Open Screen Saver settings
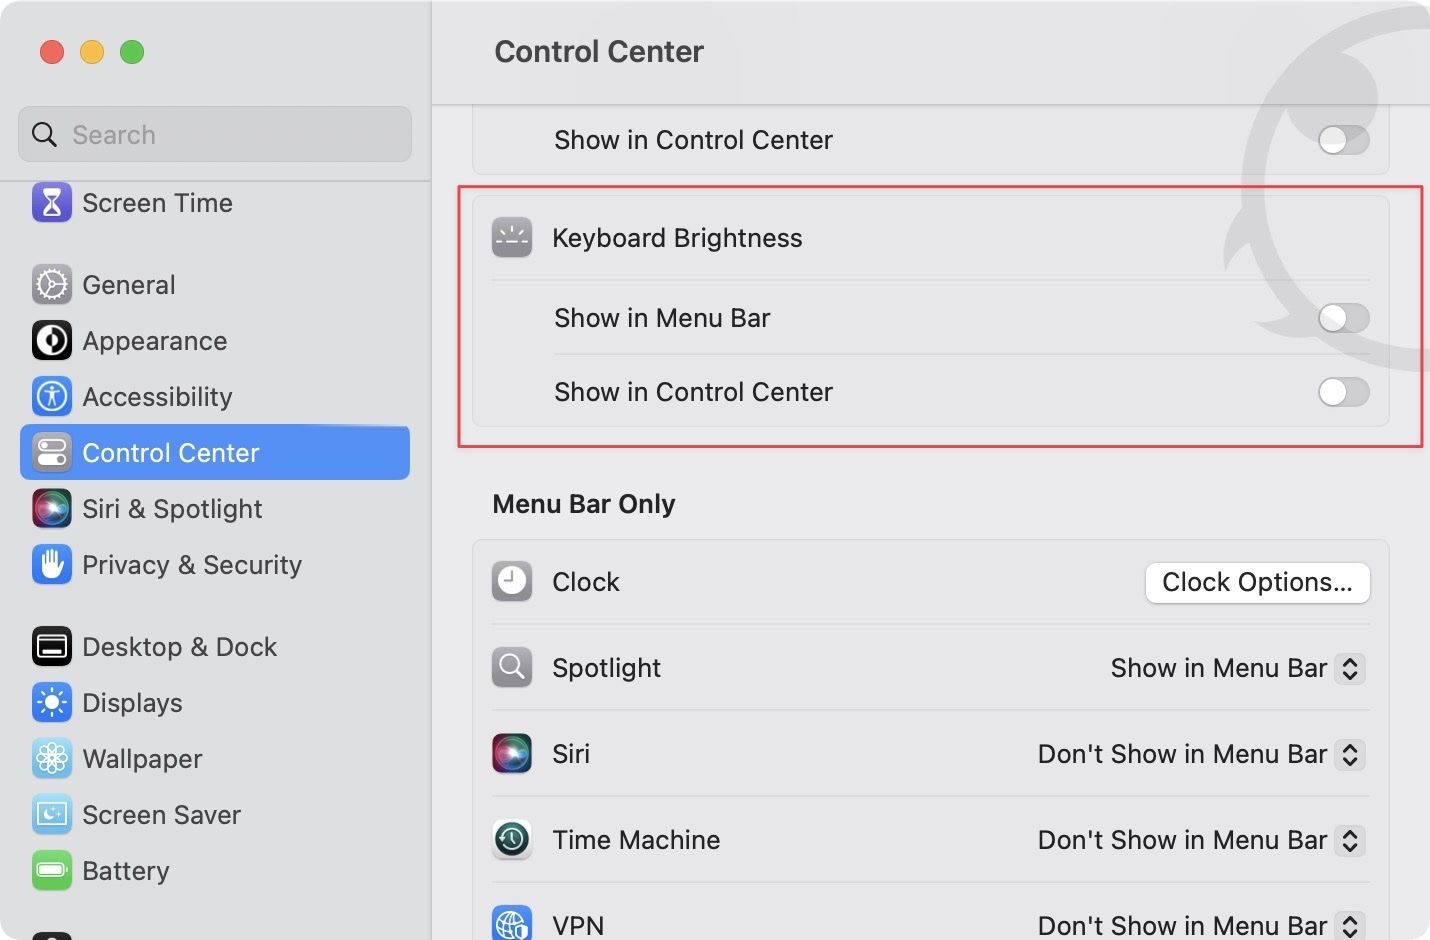1430x940 pixels. pos(215,815)
